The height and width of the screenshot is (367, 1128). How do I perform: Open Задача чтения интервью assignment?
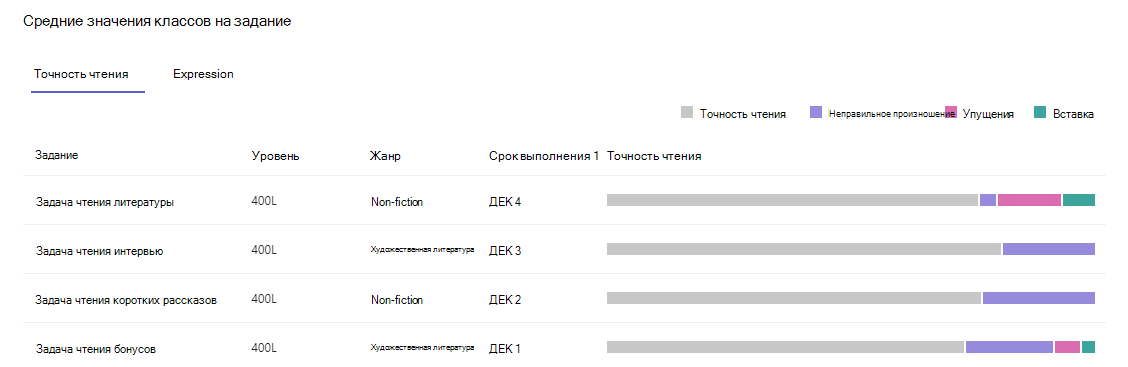pos(99,251)
